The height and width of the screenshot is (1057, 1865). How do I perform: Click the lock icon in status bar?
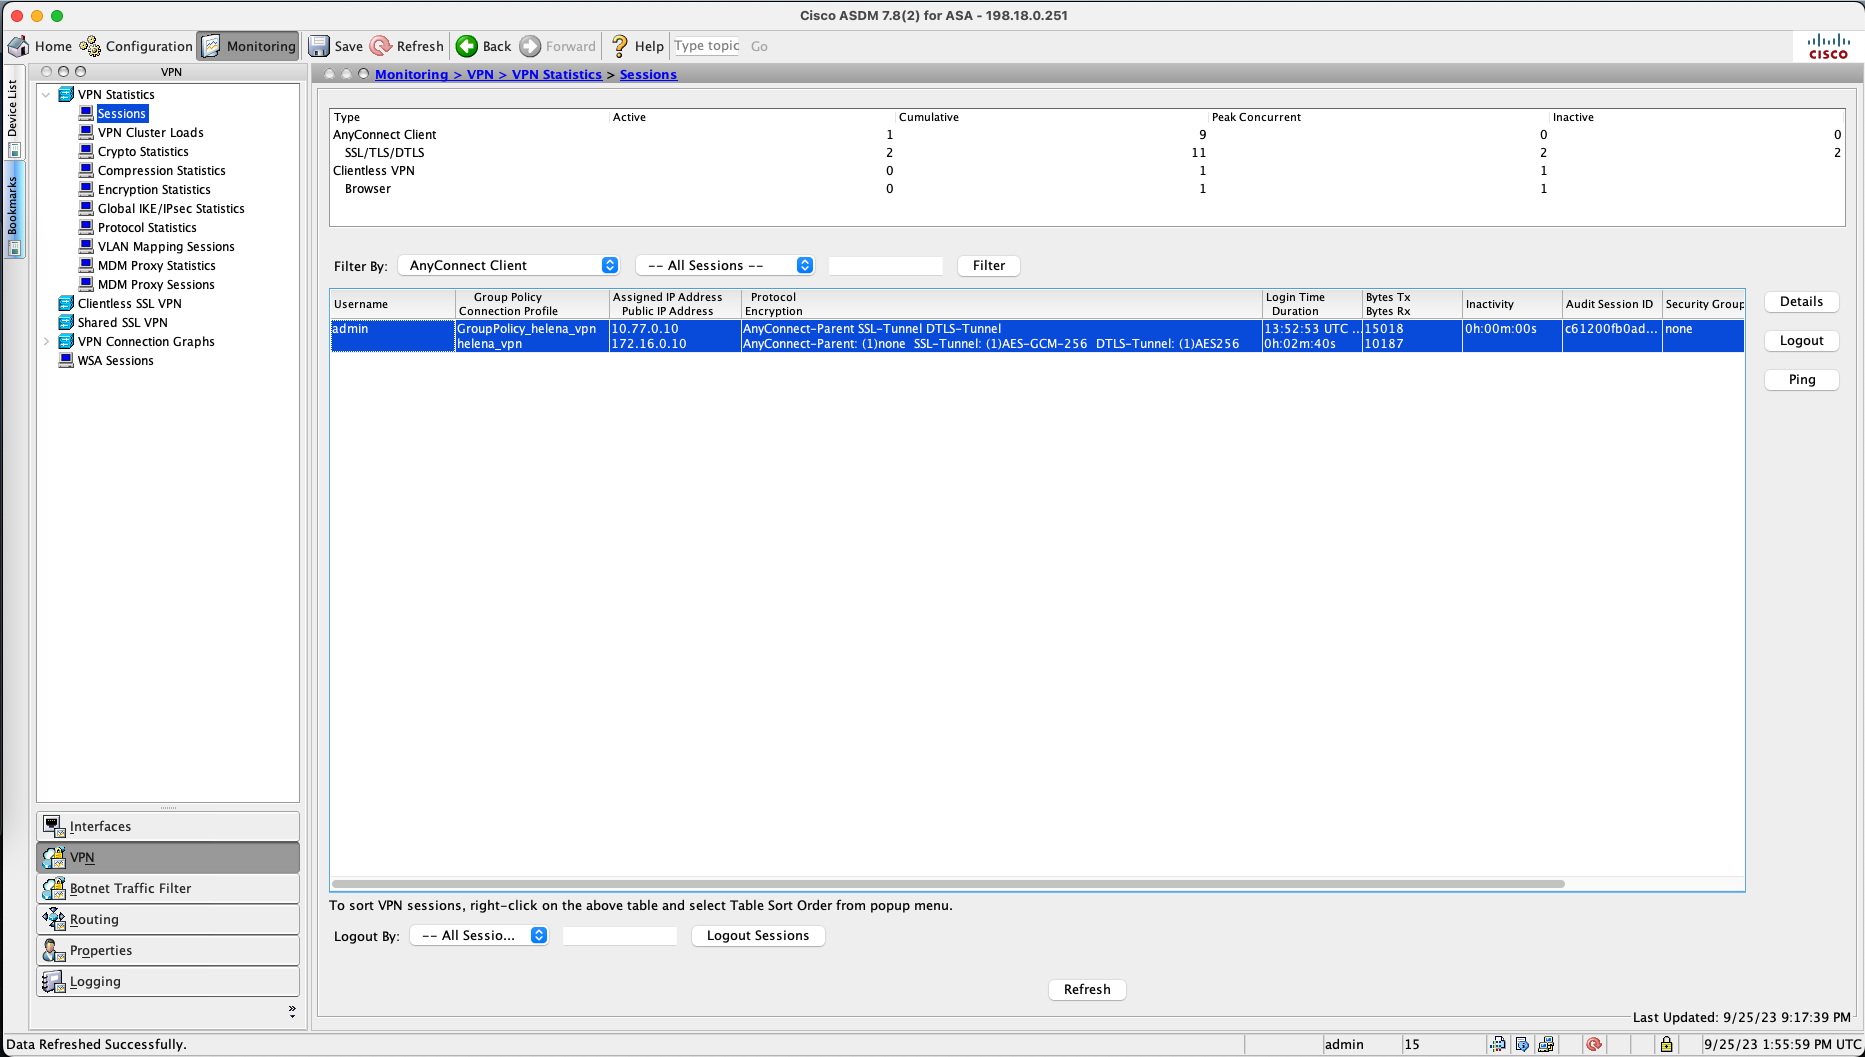click(x=1666, y=1044)
